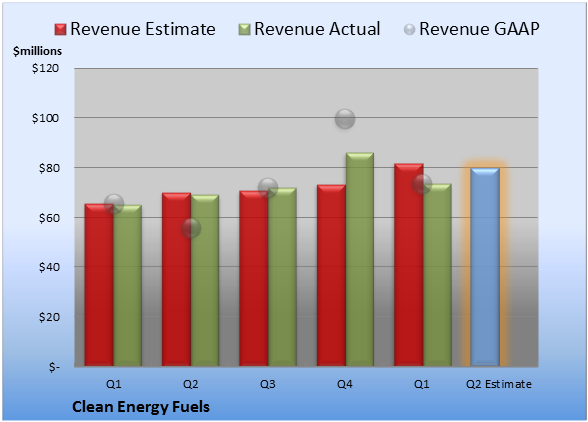
Task: Select the red Q4 Revenue Estimate bar
Action: pyautogui.click(x=331, y=275)
